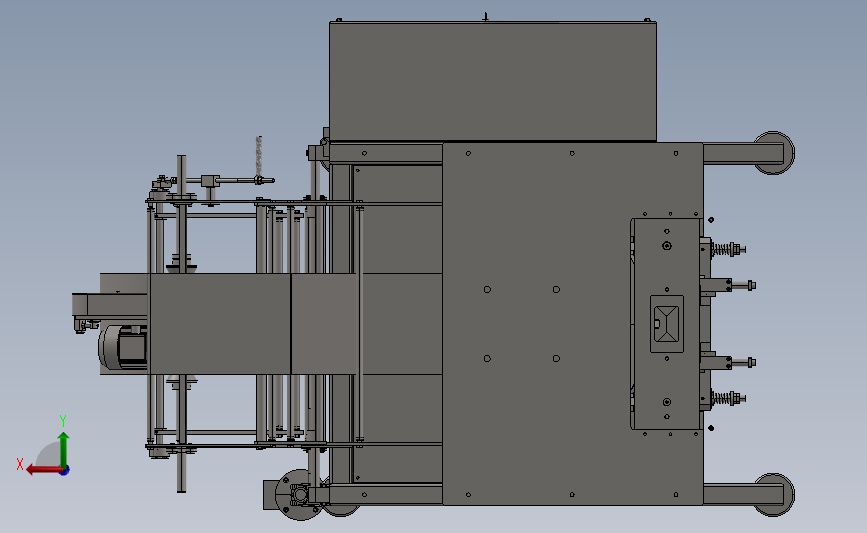Click the blue Z axis dot at triad origin
867x533 pixels.
tap(65, 470)
